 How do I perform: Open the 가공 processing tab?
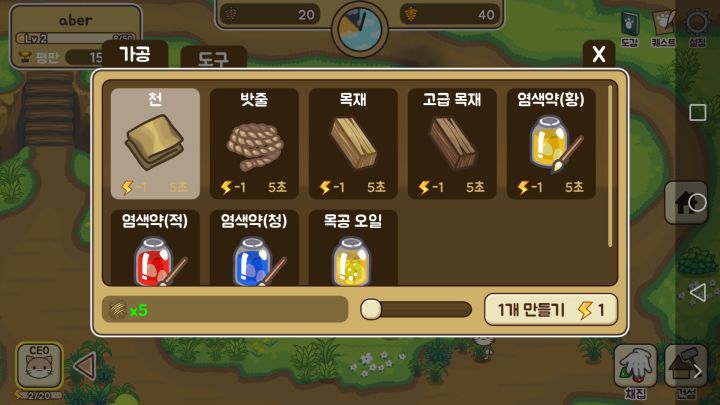135,54
